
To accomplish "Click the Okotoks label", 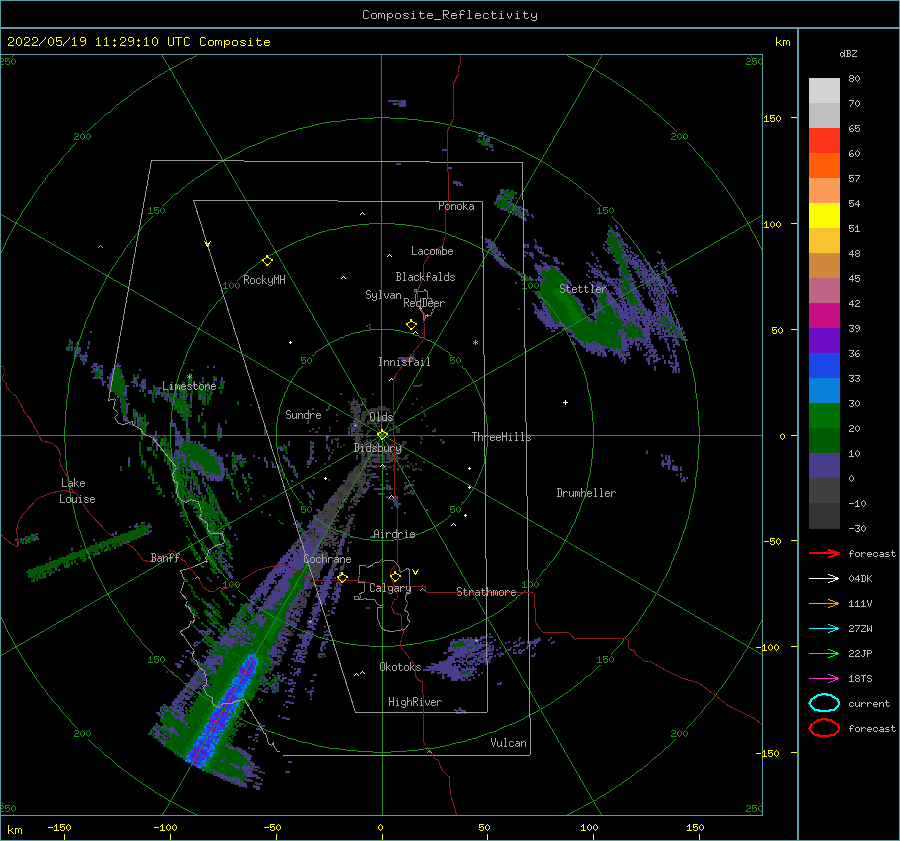I will pyautogui.click(x=400, y=667).
